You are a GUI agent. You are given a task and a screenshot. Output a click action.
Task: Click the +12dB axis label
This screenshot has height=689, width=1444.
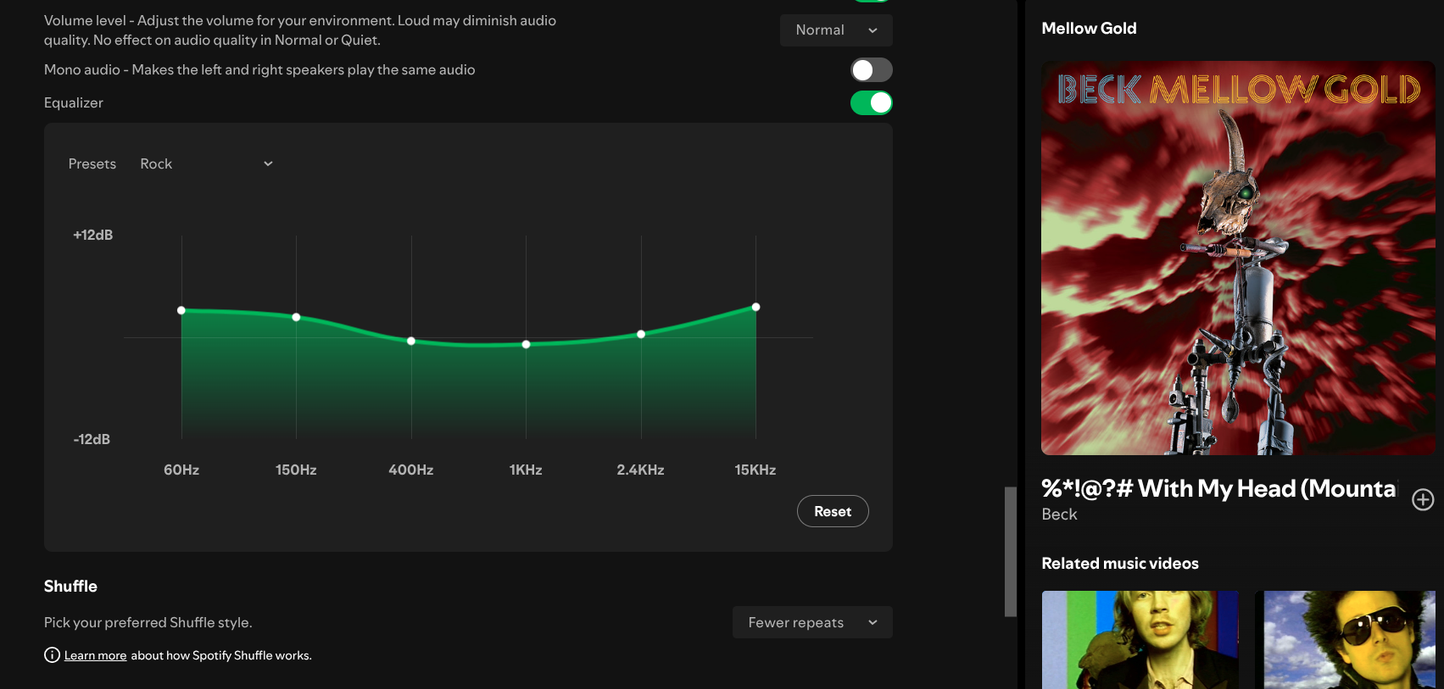93,235
